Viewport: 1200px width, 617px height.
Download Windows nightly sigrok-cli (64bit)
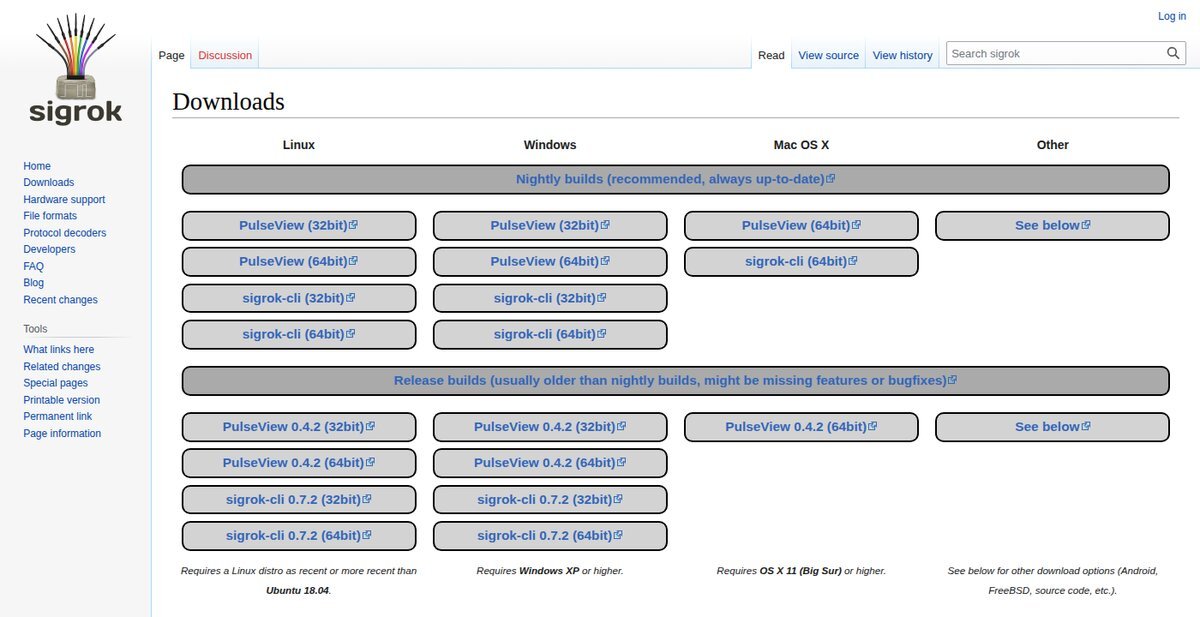tap(550, 334)
